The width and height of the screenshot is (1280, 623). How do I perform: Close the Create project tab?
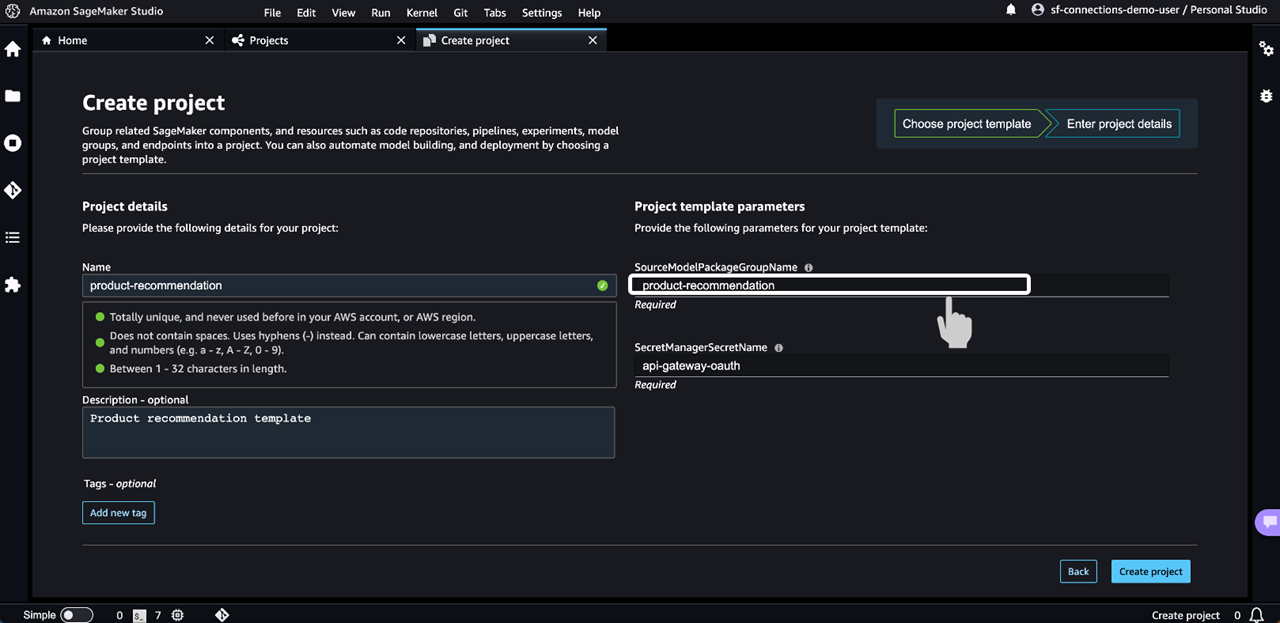tap(593, 40)
